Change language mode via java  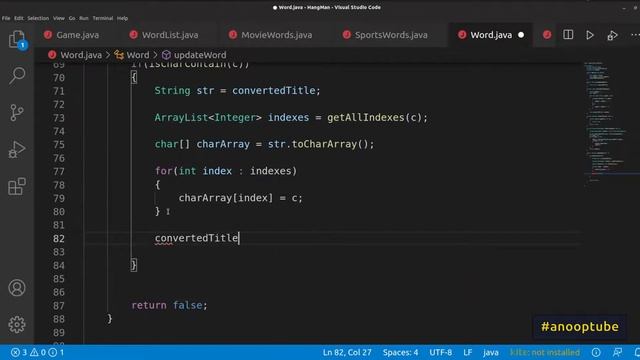click(x=491, y=352)
